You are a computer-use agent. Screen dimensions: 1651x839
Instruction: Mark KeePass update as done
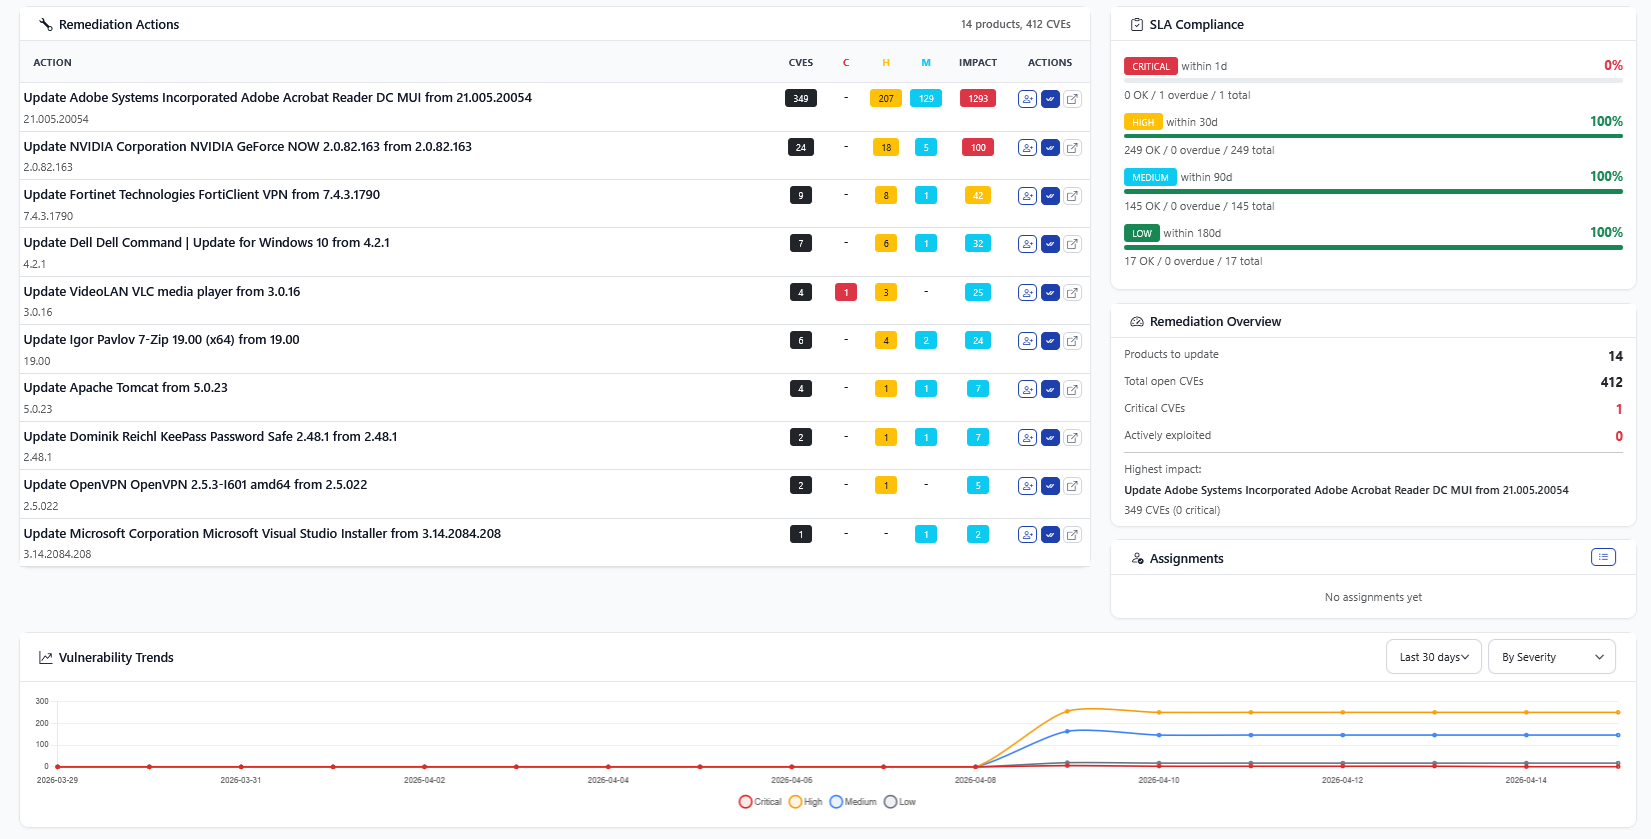pos(1050,438)
